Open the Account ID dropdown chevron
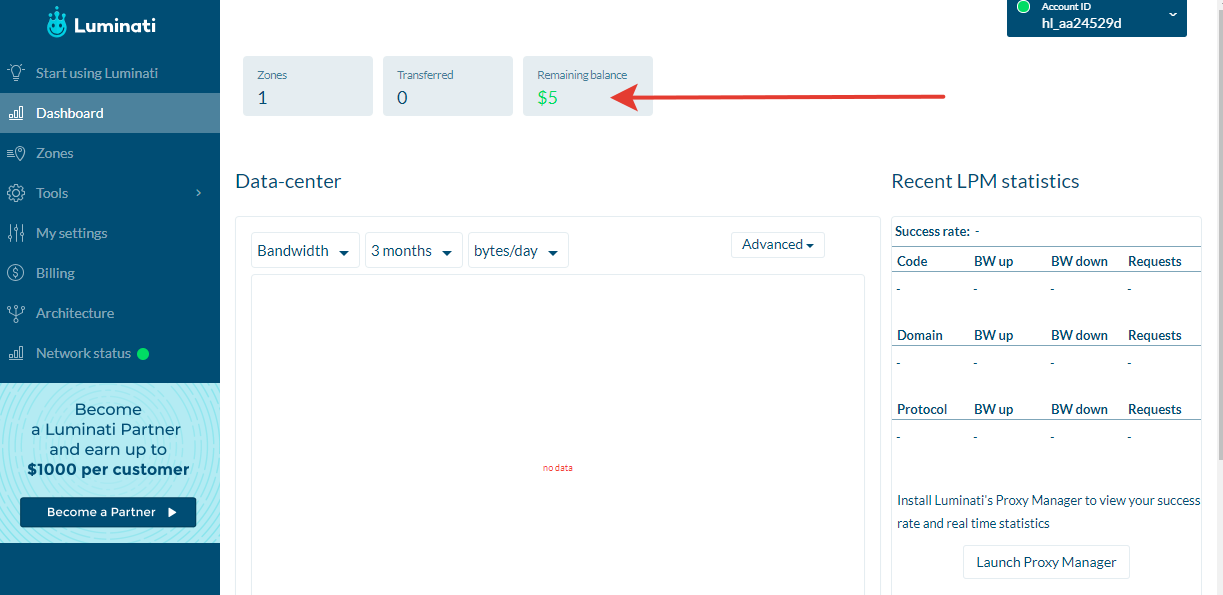The height and width of the screenshot is (595, 1223). coord(1173,14)
